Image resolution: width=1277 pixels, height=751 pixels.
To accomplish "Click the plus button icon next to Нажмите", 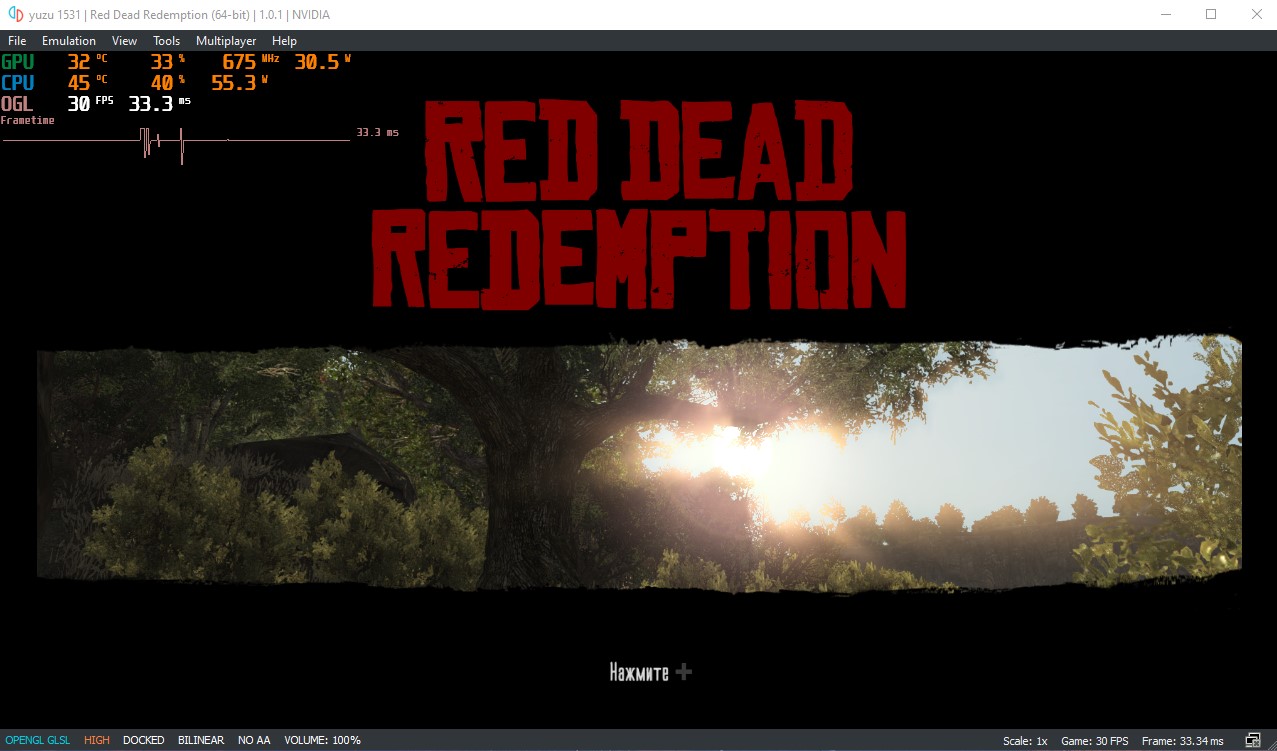I will click(684, 672).
